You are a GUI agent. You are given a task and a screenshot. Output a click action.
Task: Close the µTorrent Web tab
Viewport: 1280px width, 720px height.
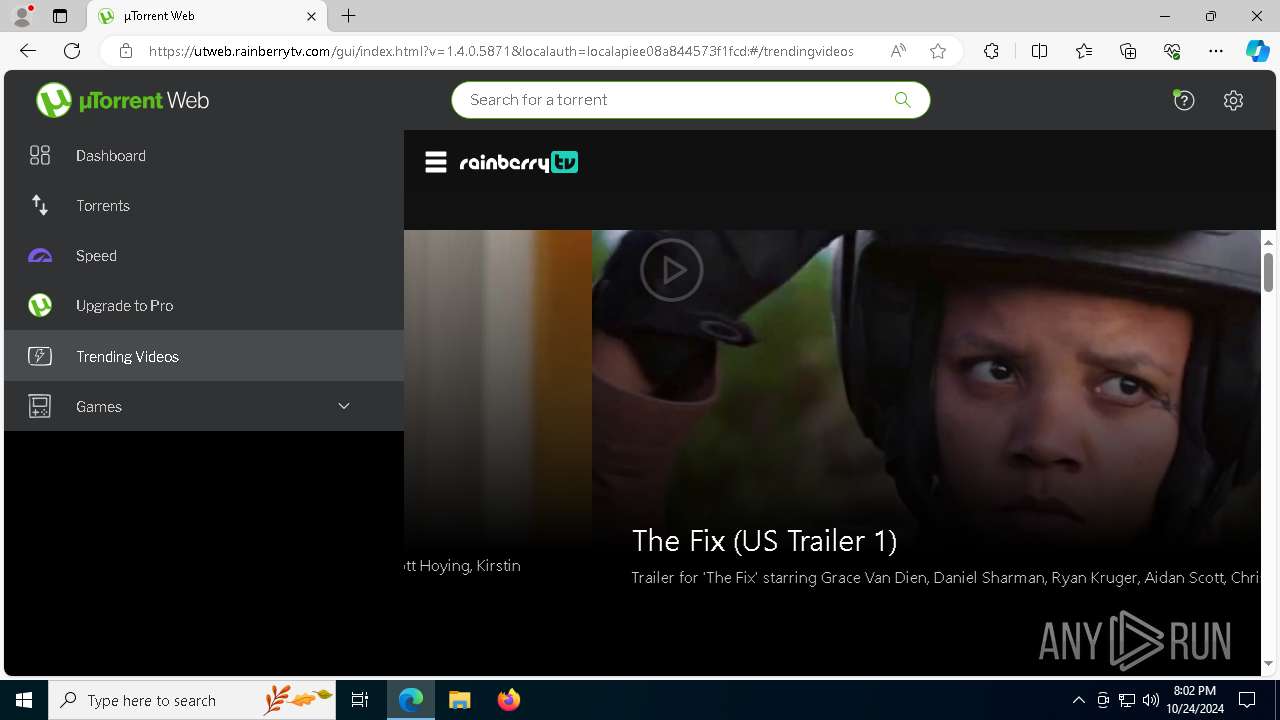point(311,16)
